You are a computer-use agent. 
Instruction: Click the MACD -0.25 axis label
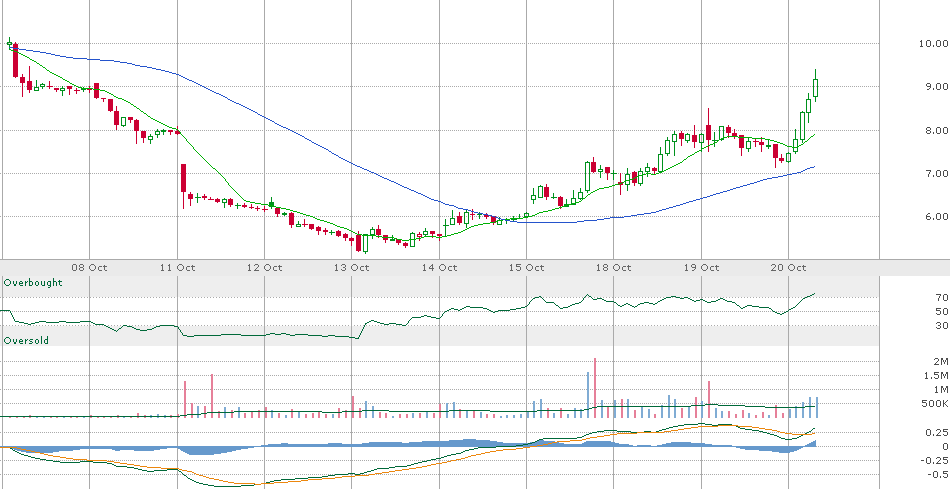point(935,461)
